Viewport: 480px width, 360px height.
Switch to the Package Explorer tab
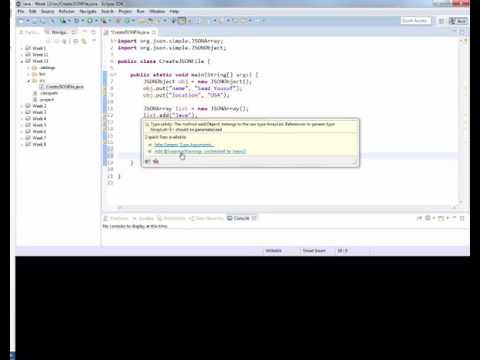(x=30, y=32)
